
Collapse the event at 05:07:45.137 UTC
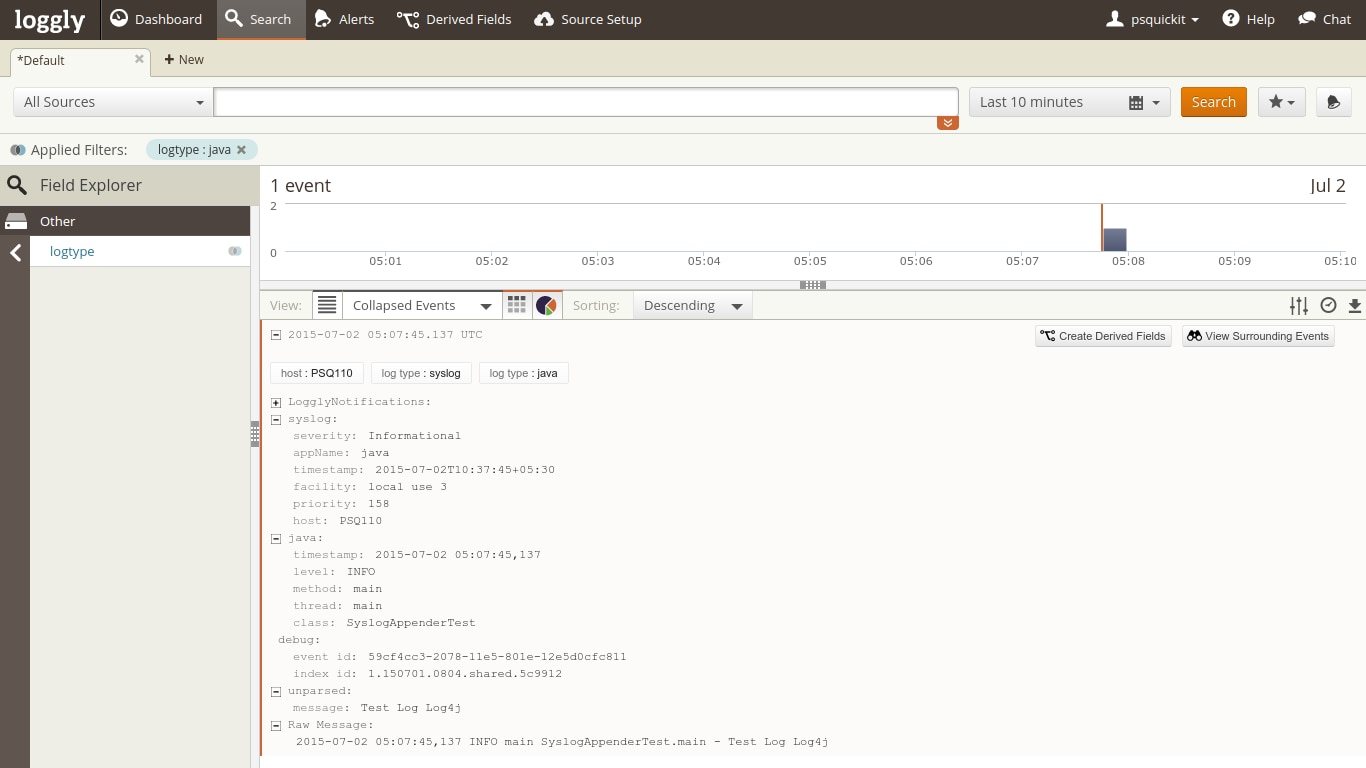click(x=276, y=335)
